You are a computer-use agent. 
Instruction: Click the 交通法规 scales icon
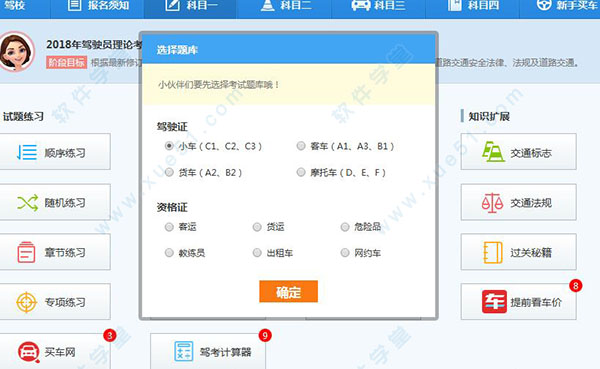492,202
